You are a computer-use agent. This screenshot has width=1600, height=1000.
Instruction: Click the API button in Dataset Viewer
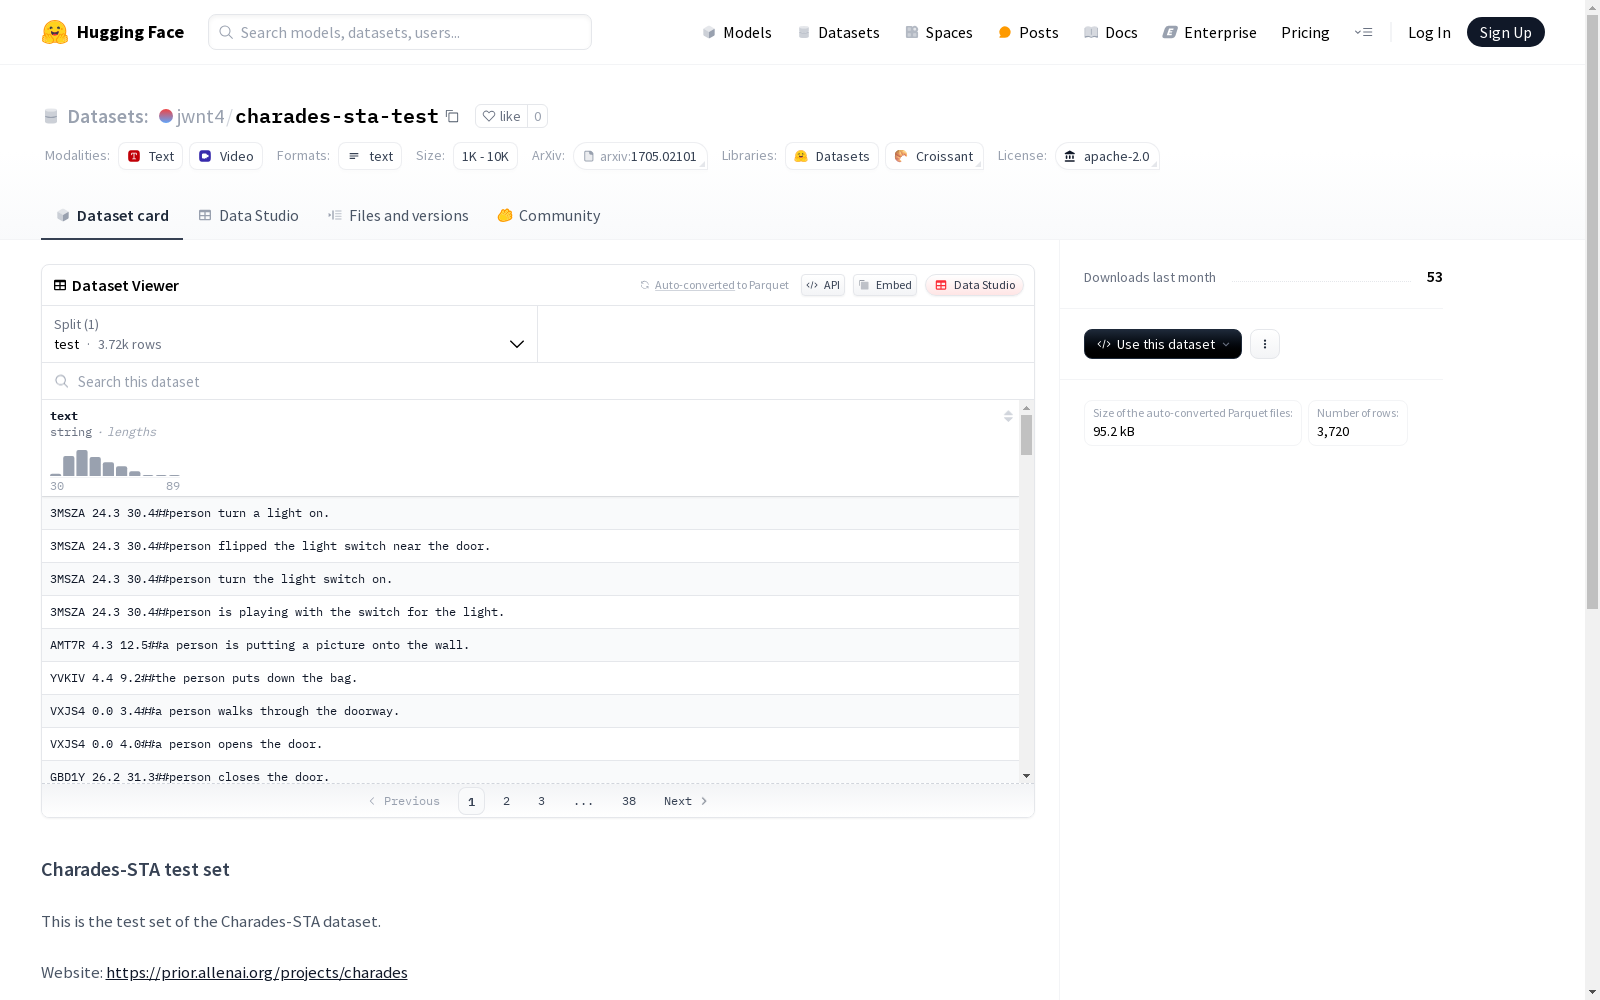pyautogui.click(x=823, y=285)
